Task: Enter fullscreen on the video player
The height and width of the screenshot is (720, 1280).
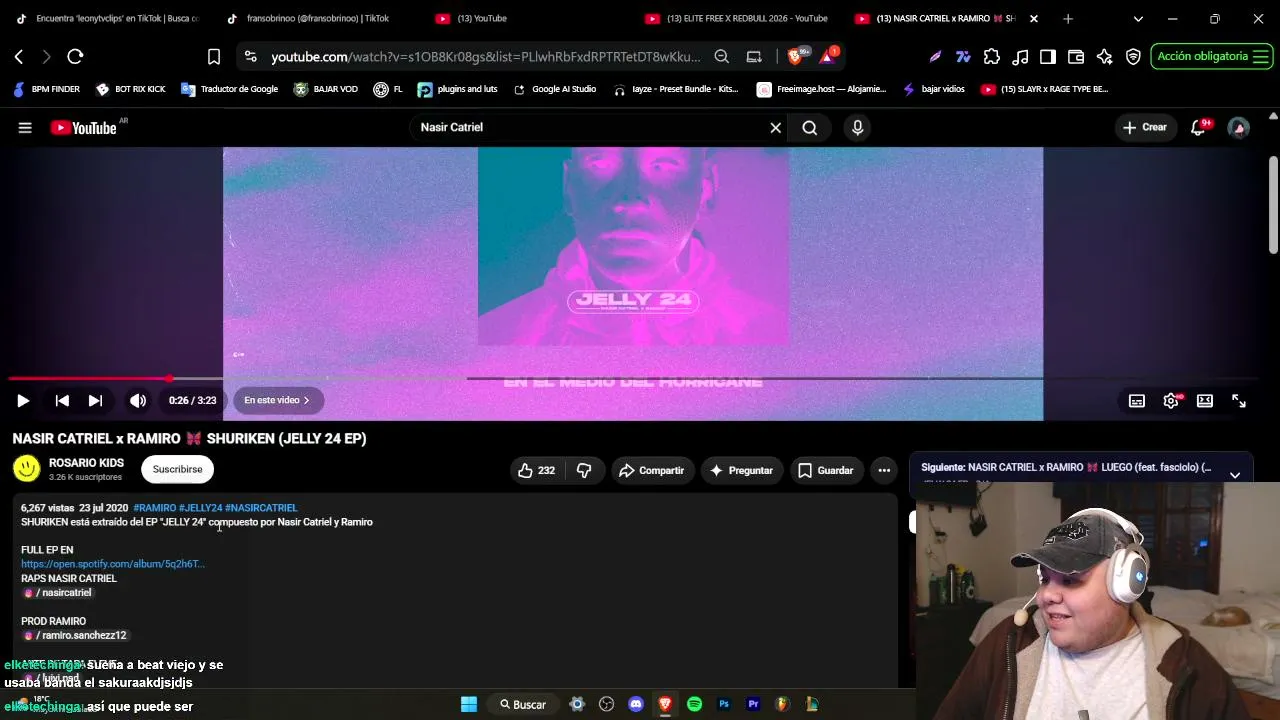Action: 1239,401
